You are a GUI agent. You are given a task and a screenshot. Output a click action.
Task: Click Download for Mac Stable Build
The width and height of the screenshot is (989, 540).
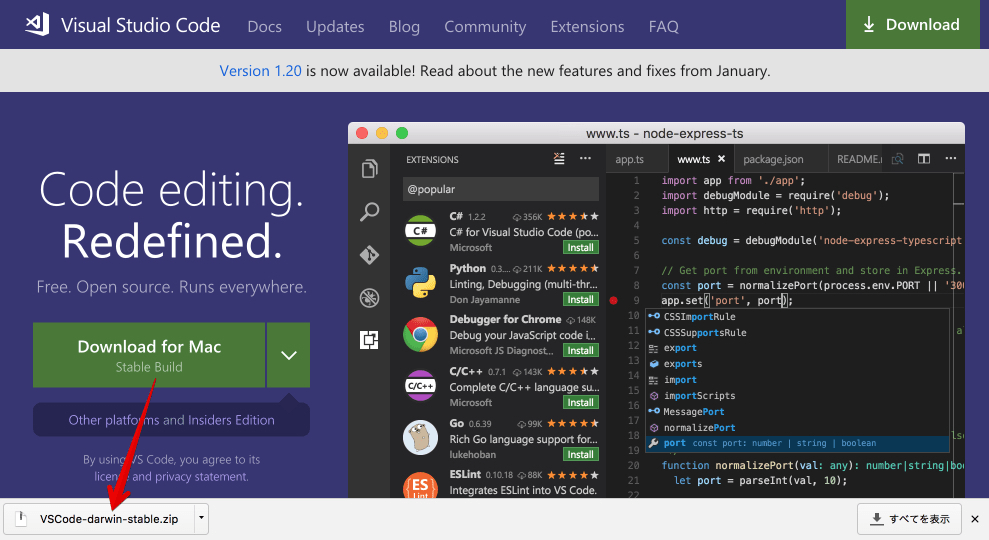(x=149, y=355)
